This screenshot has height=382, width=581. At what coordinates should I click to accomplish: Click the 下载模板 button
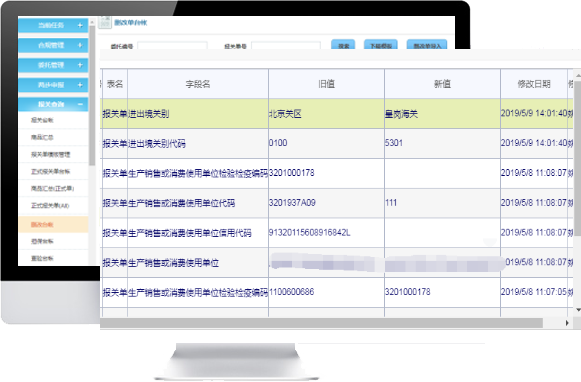pyautogui.click(x=381, y=45)
